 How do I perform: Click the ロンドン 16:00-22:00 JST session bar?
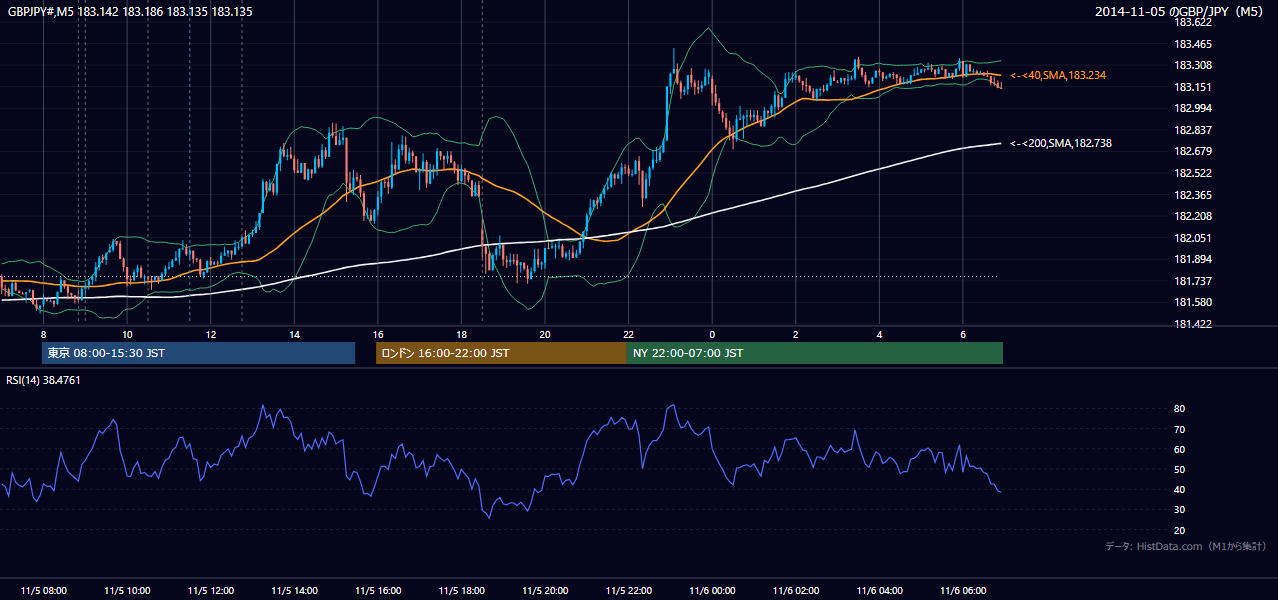501,353
